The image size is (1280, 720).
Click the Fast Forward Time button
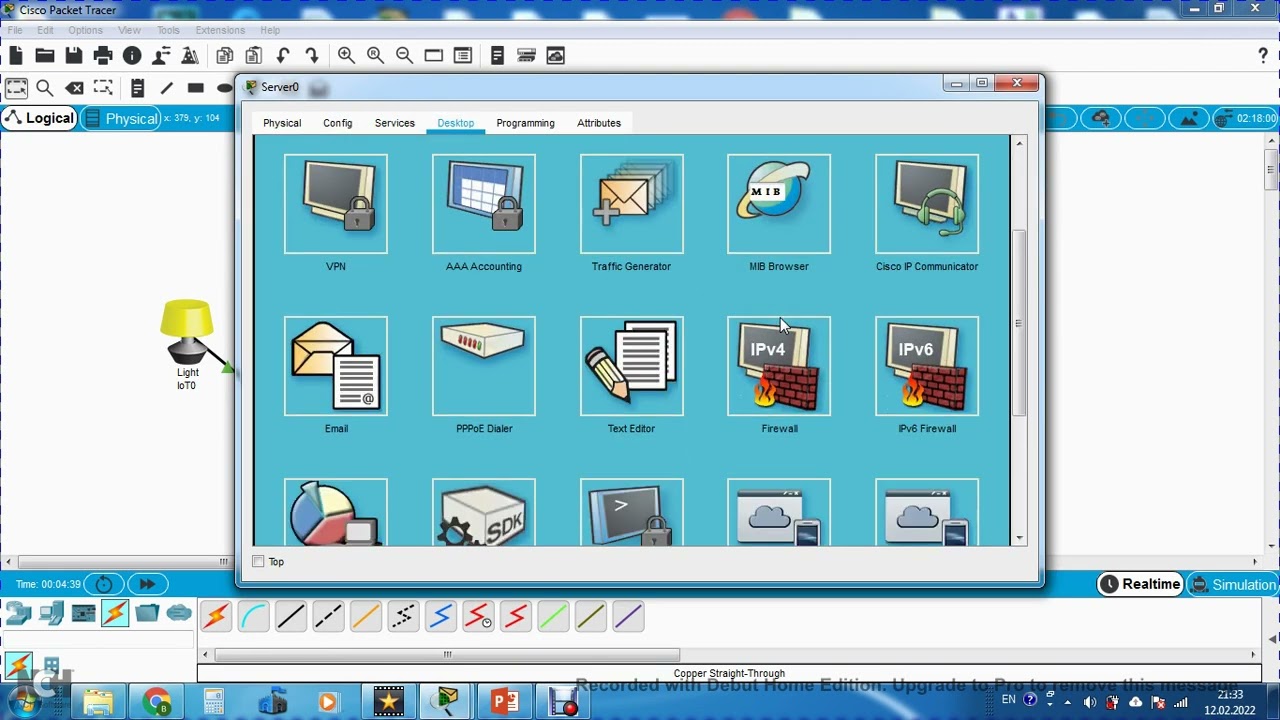click(x=147, y=584)
